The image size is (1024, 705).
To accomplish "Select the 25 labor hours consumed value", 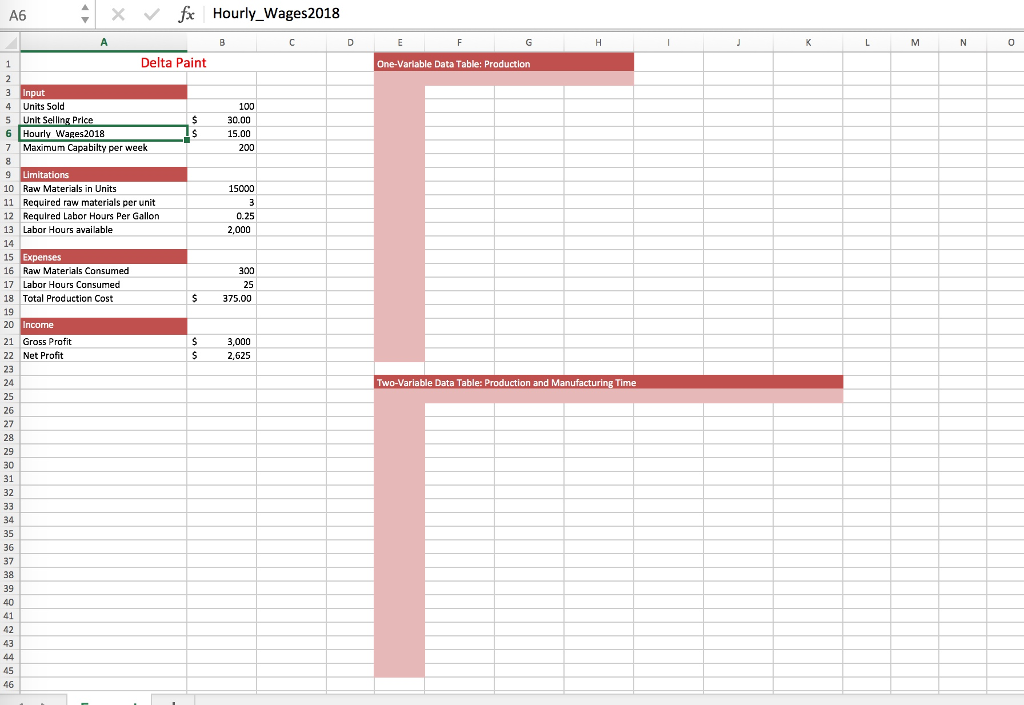I will tap(222, 285).
